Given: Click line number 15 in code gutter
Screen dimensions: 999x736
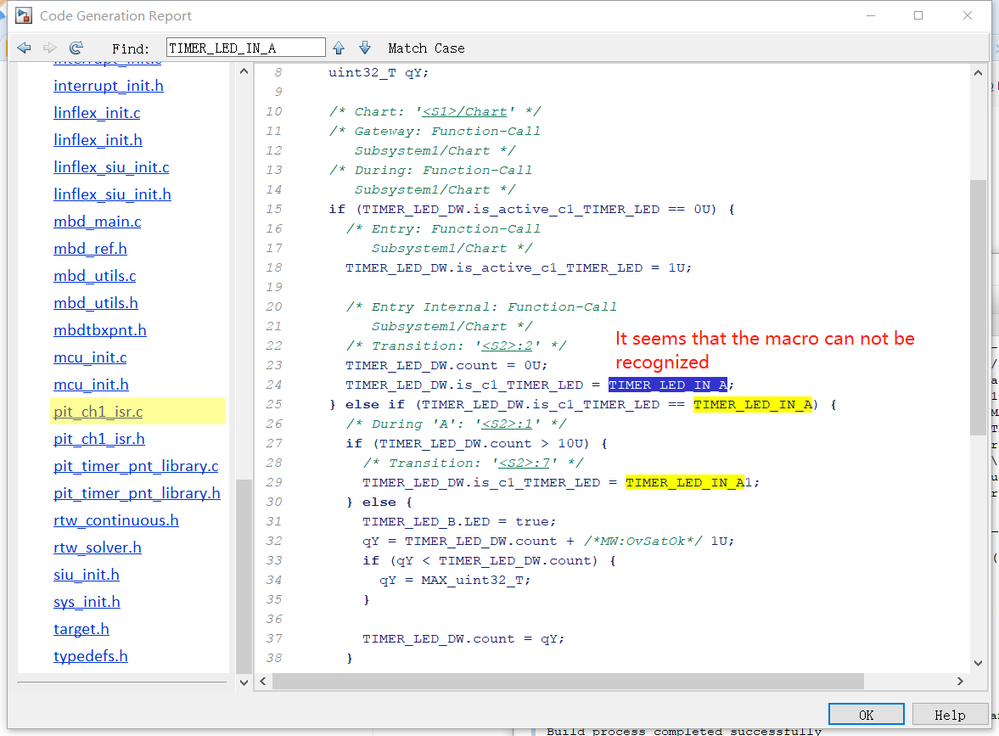Looking at the screenshot, I should [274, 210].
